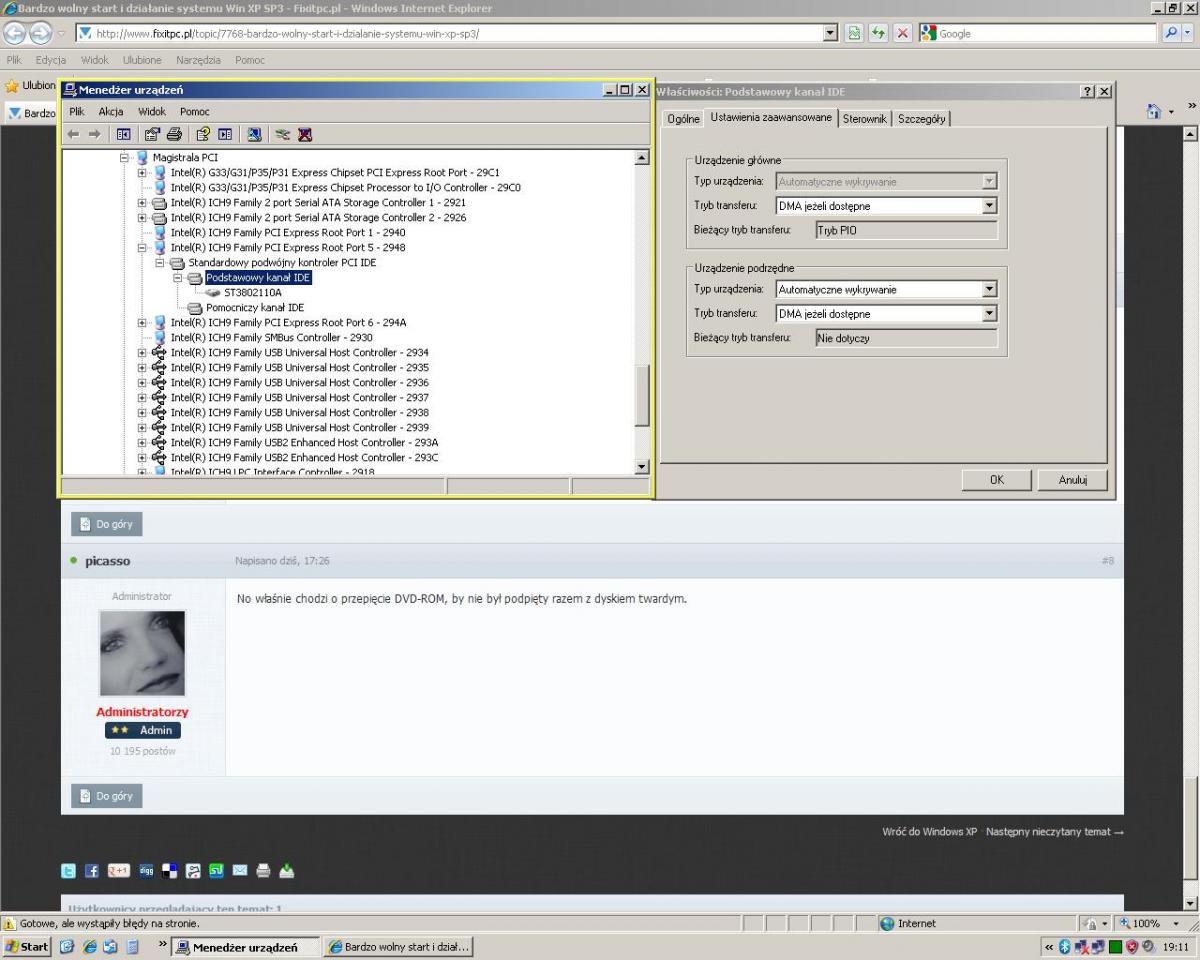The height and width of the screenshot is (960, 1200).
Task: Click the update driver toolbar icon
Action: coord(283,134)
